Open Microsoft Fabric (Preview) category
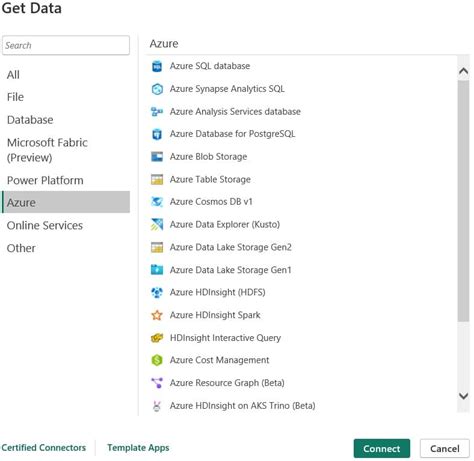The width and height of the screenshot is (474, 461). [x=66, y=150]
